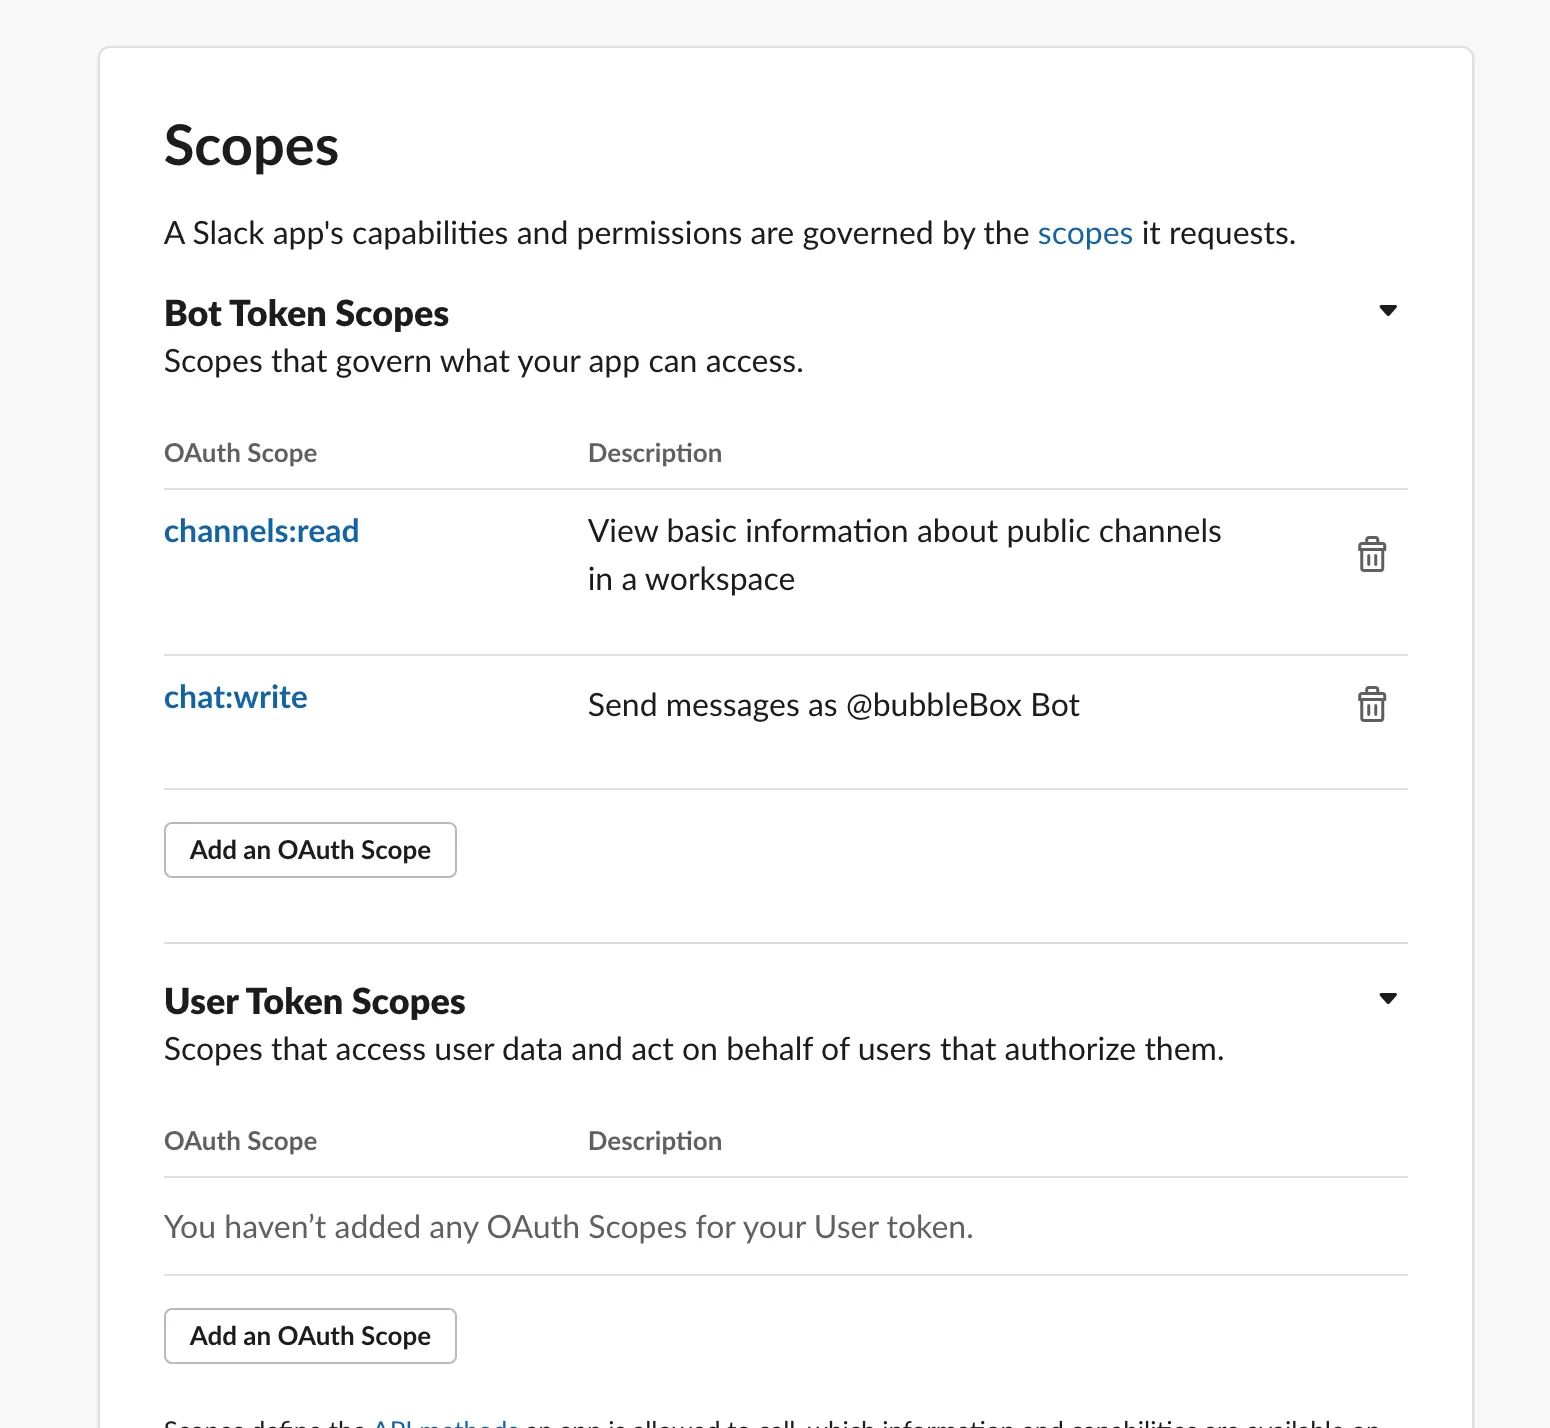Image resolution: width=1550 pixels, height=1428 pixels.
Task: Open the chat:write scope link
Action: 235,697
